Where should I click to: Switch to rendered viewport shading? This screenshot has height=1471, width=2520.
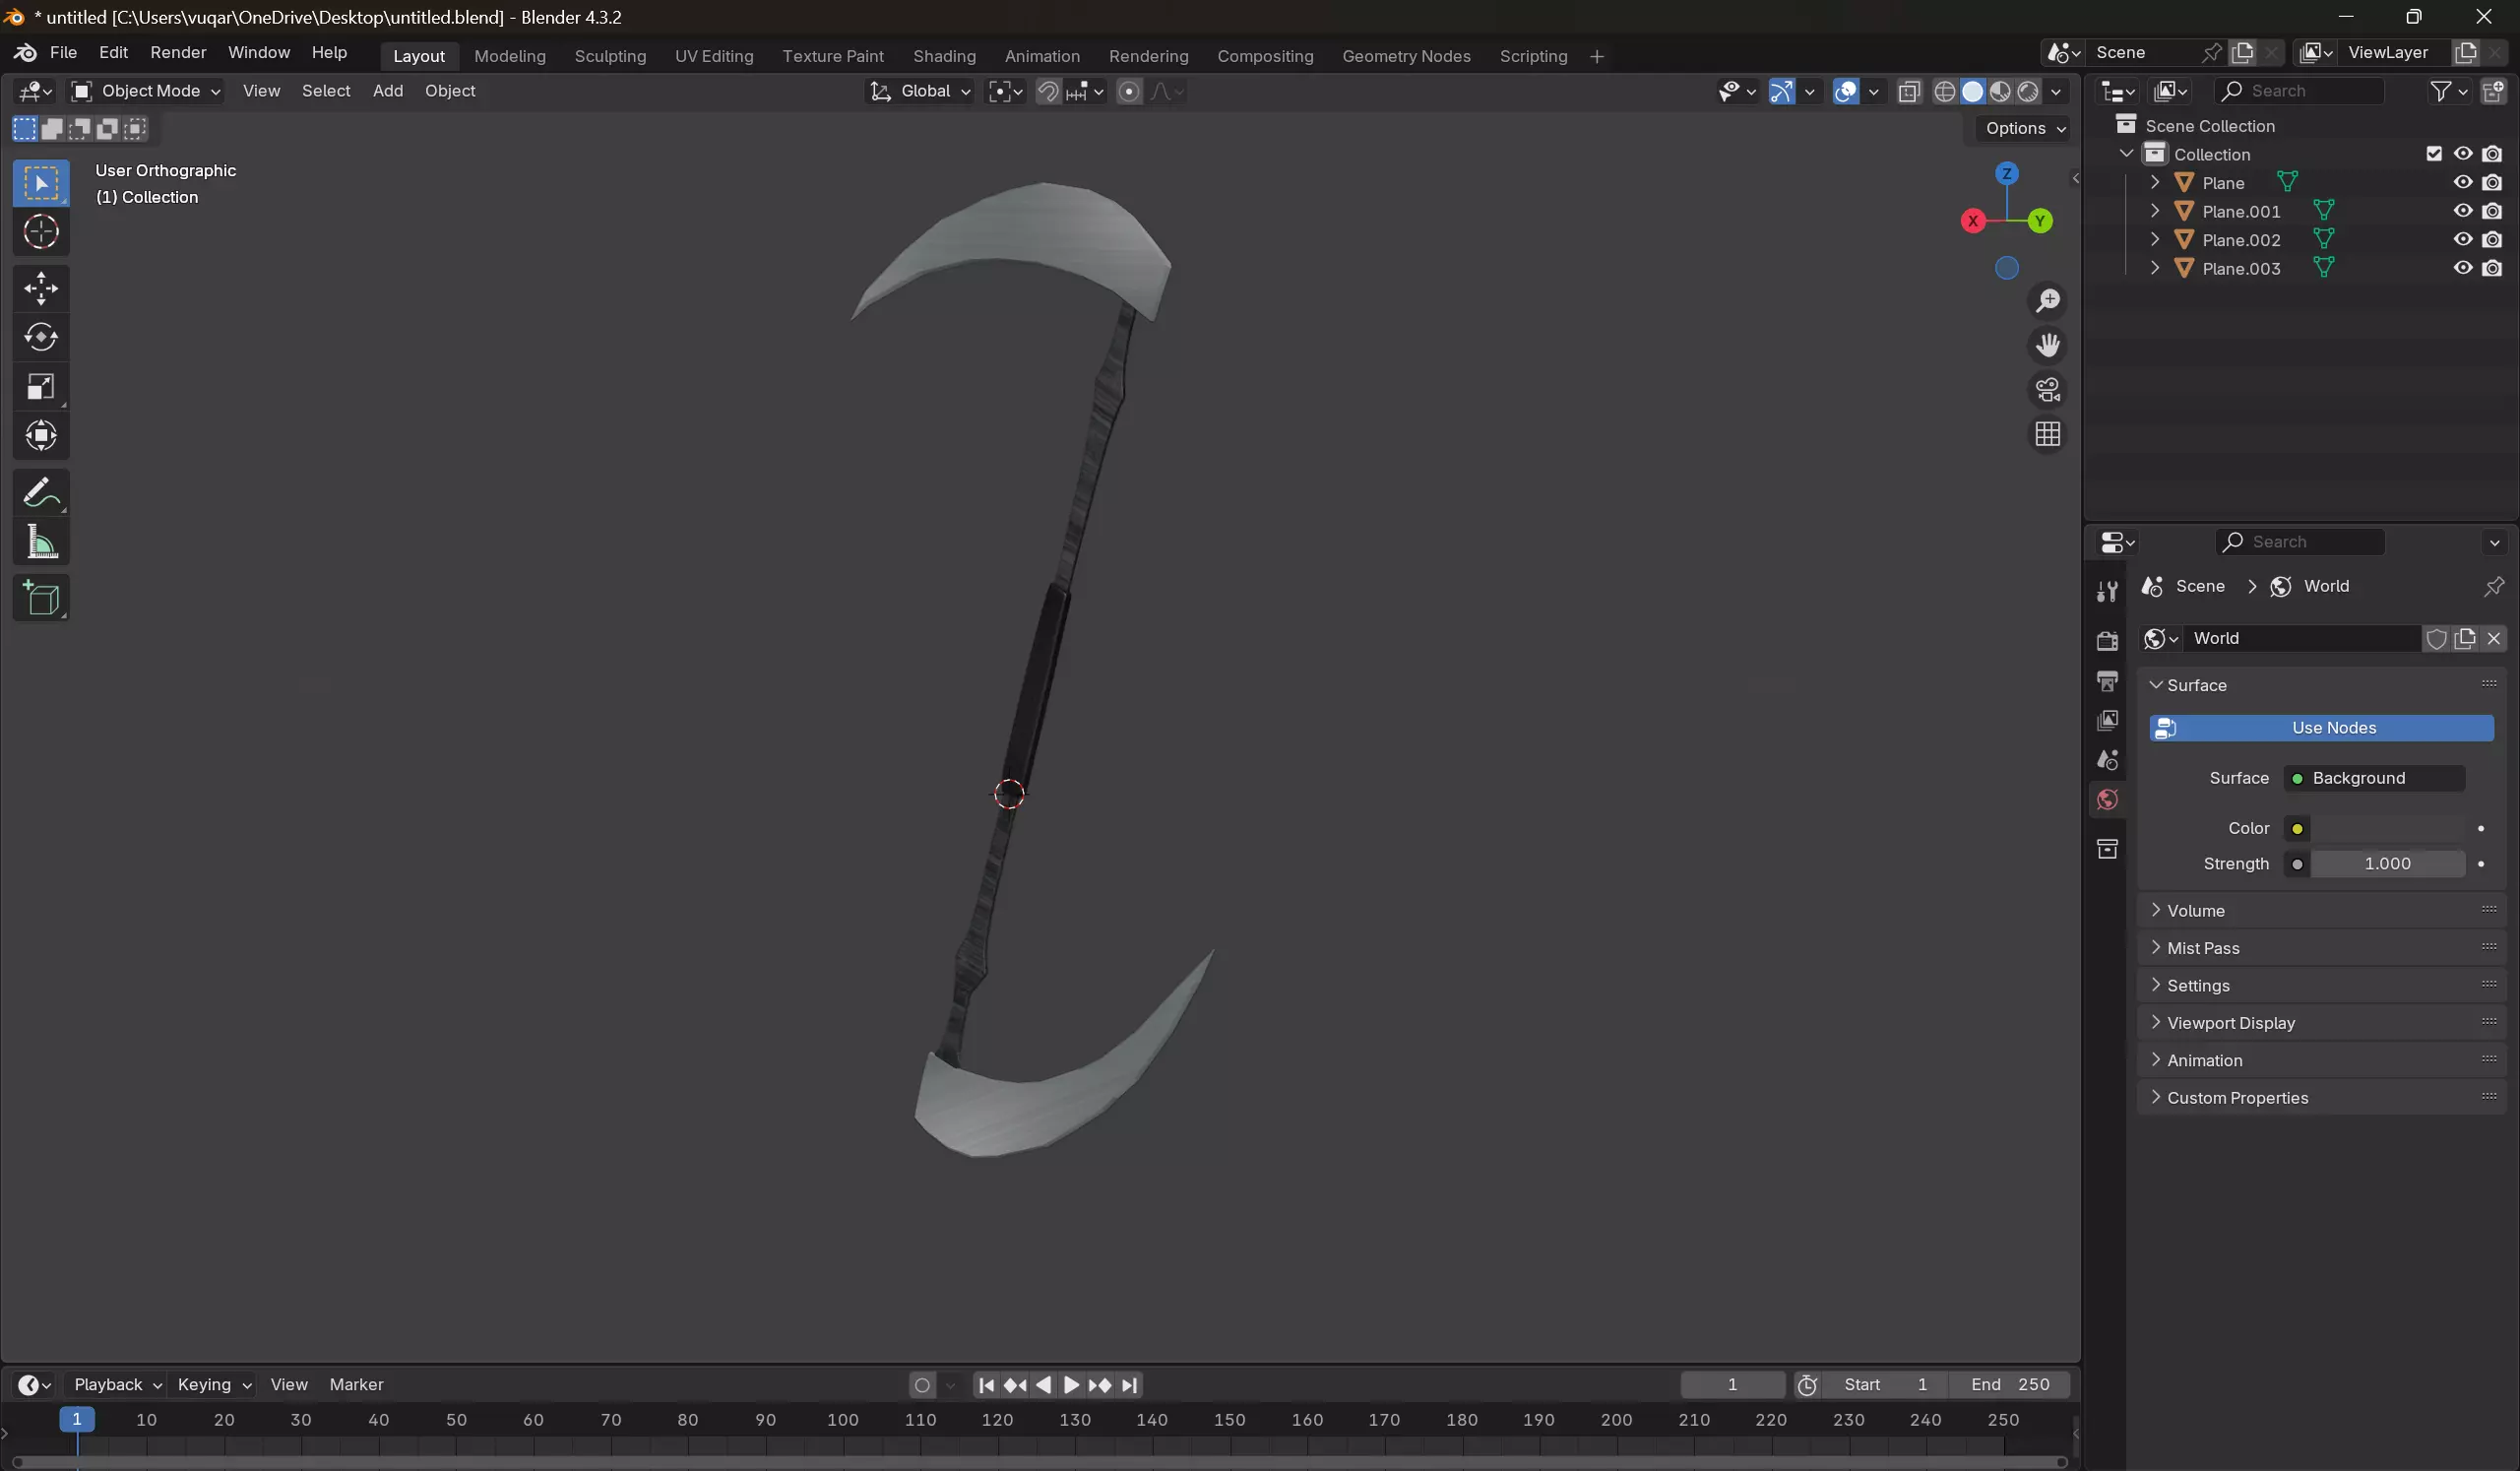coord(2028,91)
